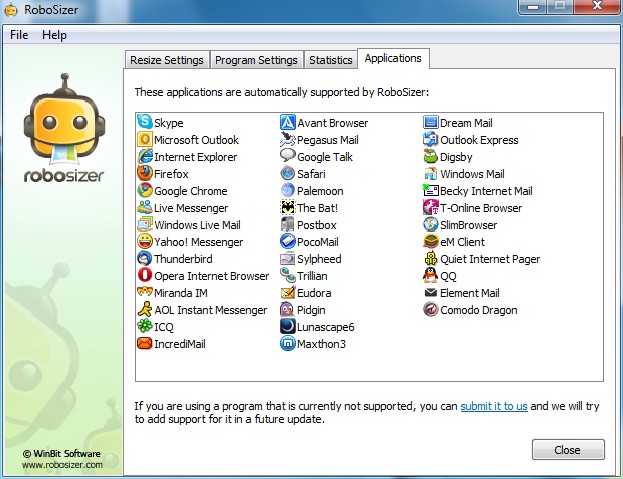Click the The Bat! icon
The height and width of the screenshot is (479, 623).
[288, 207]
